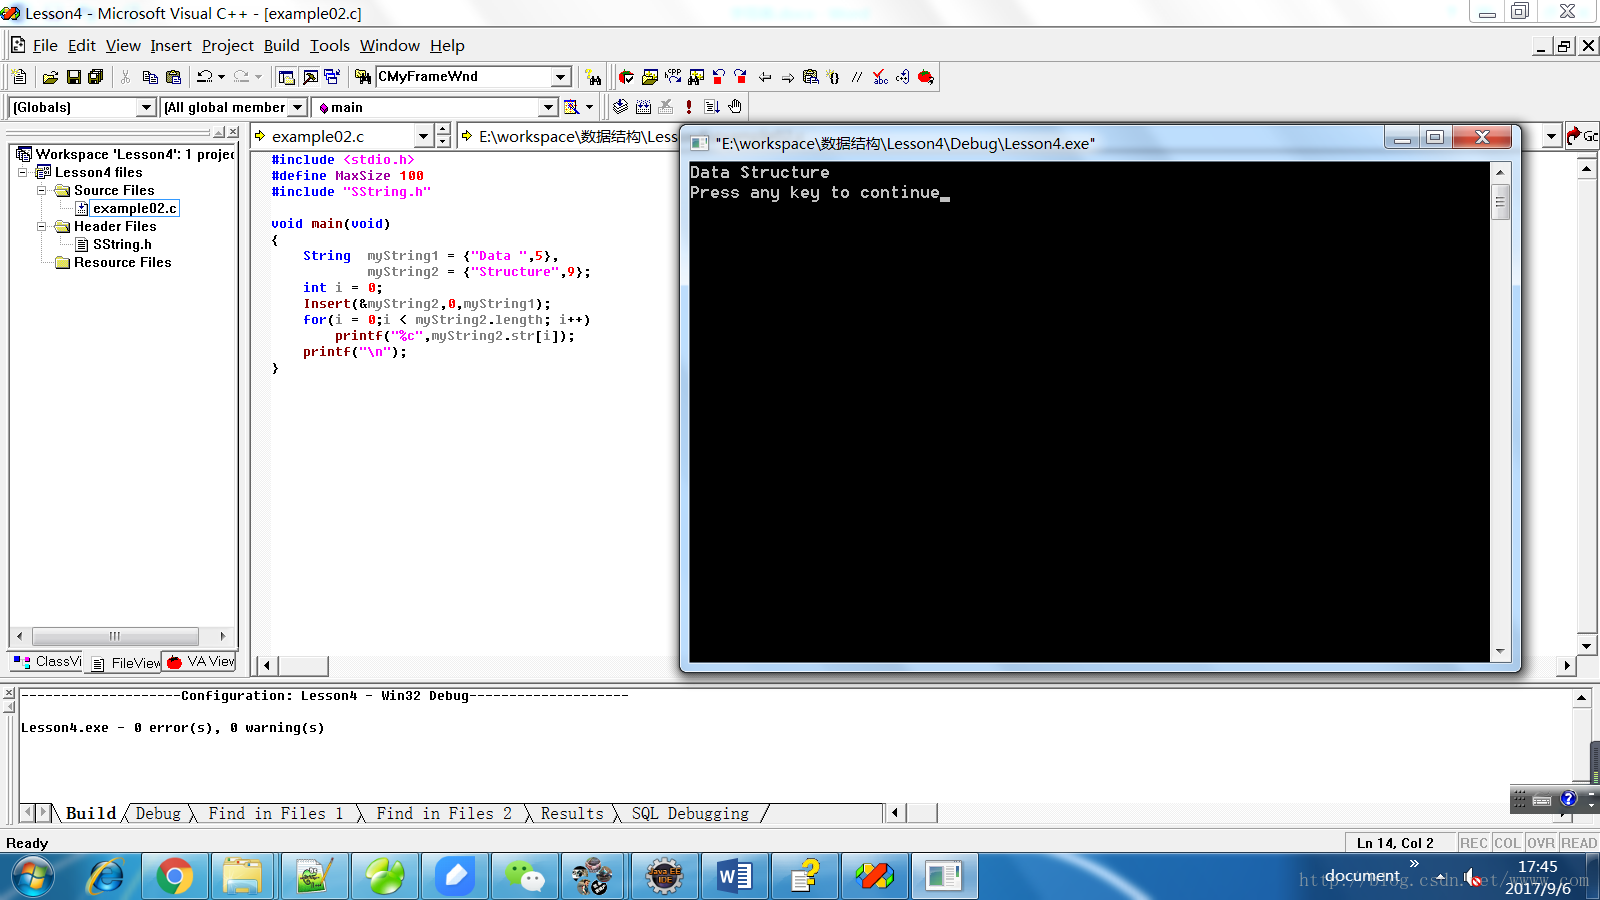Open the Undo history dropdown arrow

pyautogui.click(x=221, y=77)
